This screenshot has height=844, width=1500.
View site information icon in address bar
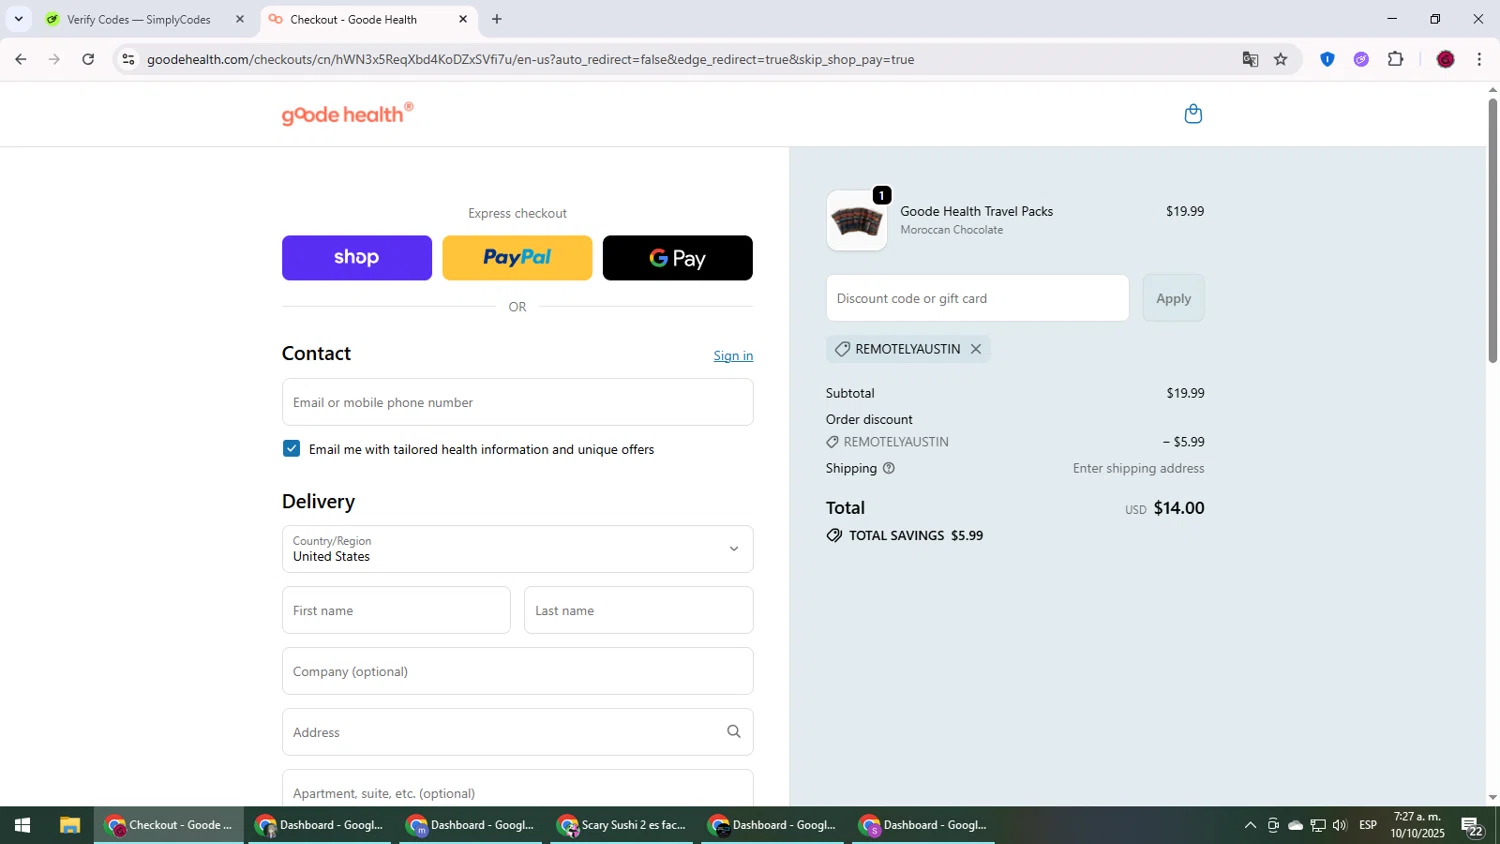tap(128, 59)
